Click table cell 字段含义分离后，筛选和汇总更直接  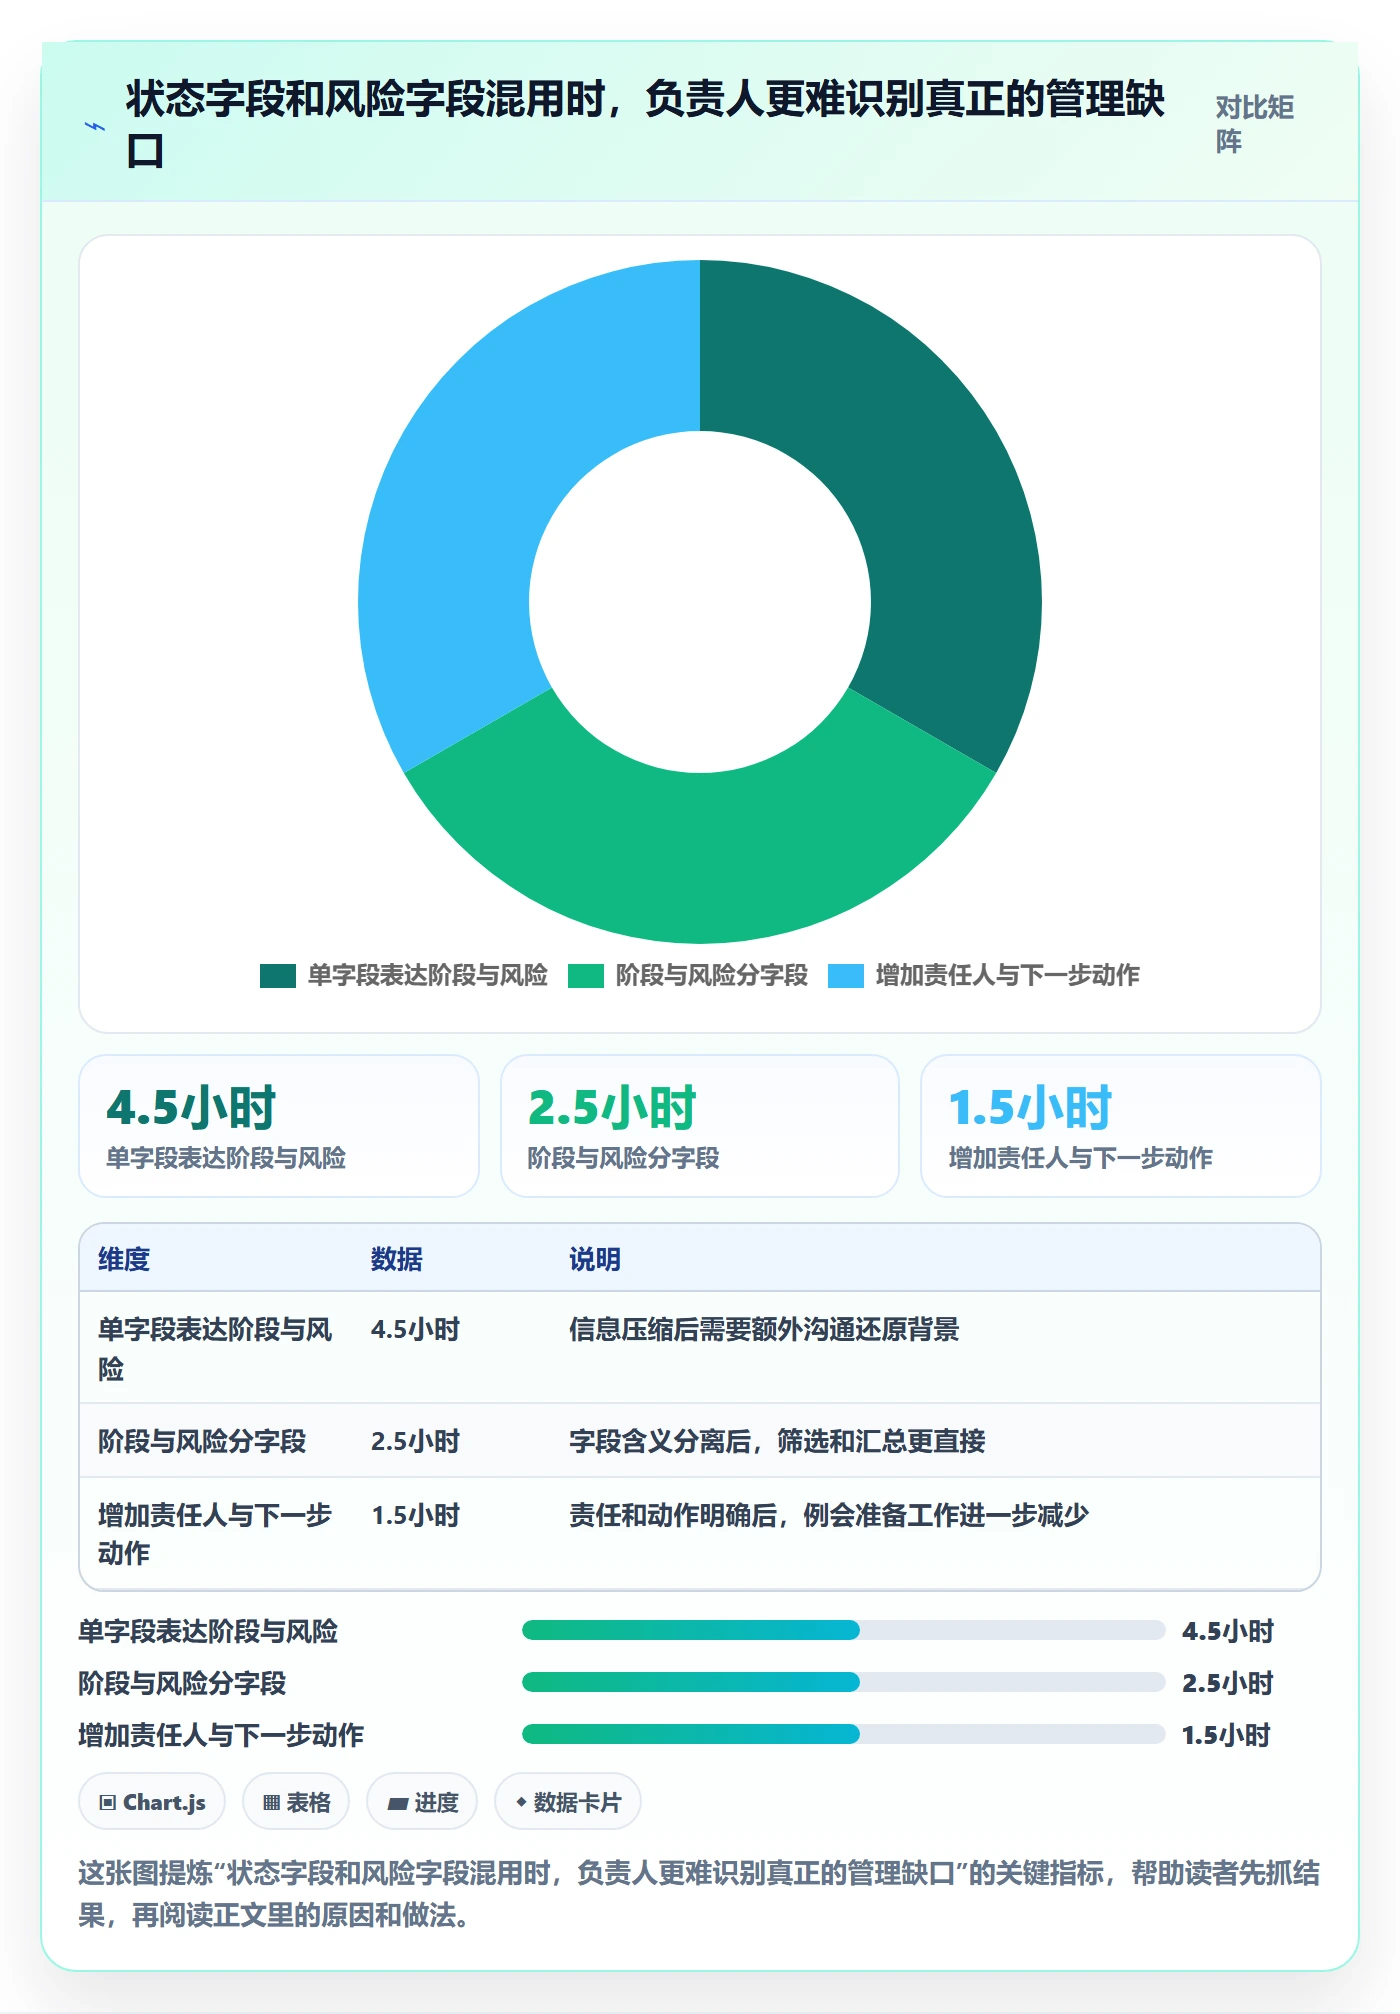tap(777, 1441)
